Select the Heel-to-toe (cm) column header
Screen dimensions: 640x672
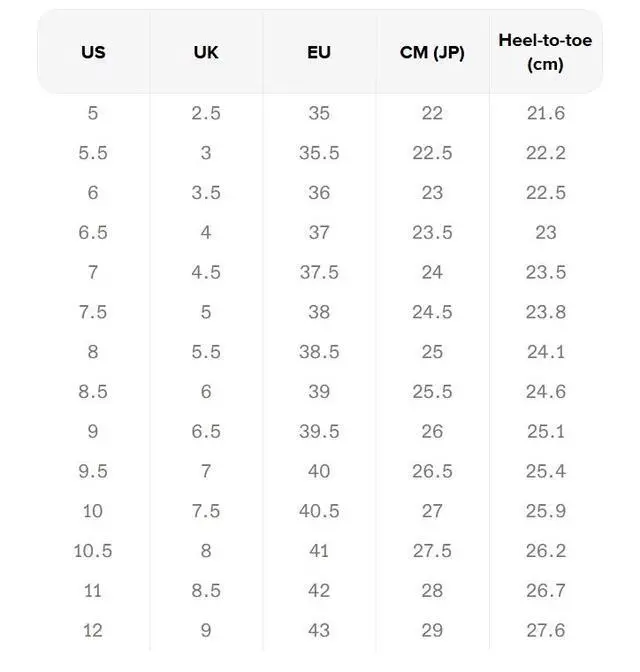[545, 53]
